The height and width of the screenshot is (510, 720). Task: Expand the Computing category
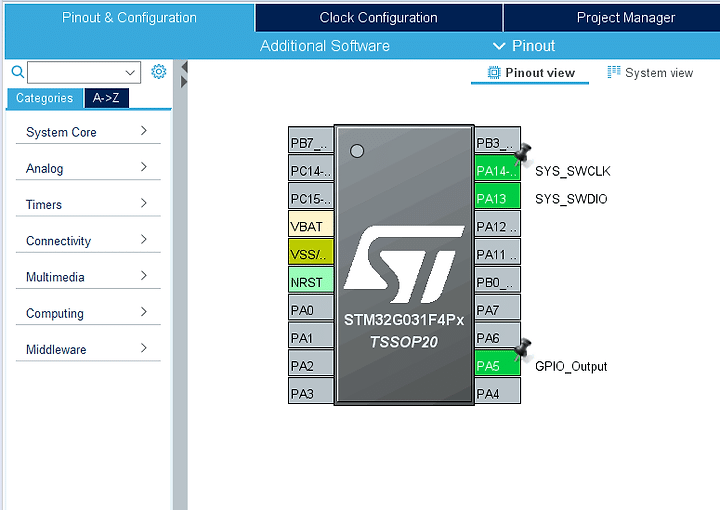click(88, 313)
